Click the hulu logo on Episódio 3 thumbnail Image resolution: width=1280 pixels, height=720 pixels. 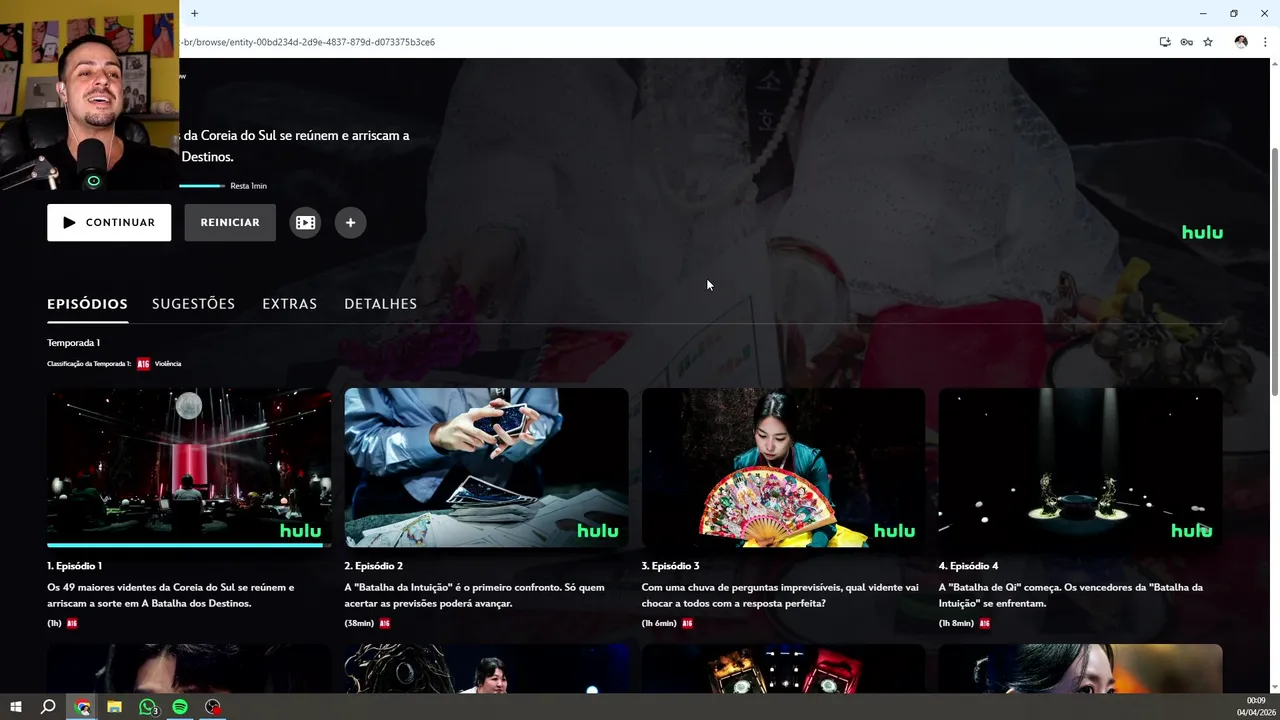click(x=894, y=531)
